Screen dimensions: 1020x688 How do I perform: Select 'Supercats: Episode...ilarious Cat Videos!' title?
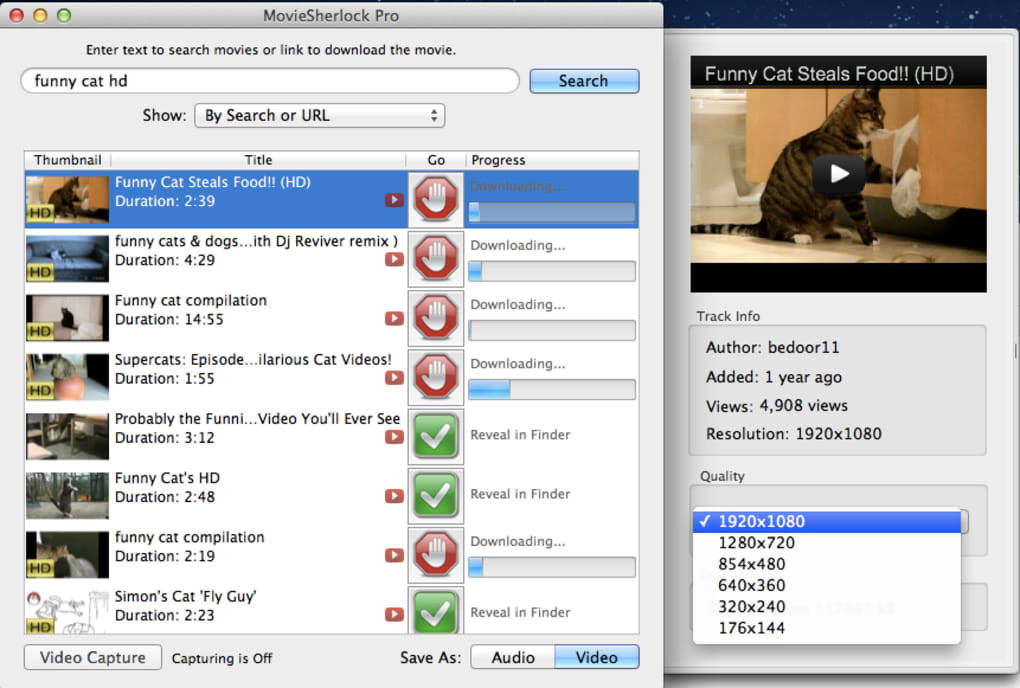click(253, 360)
